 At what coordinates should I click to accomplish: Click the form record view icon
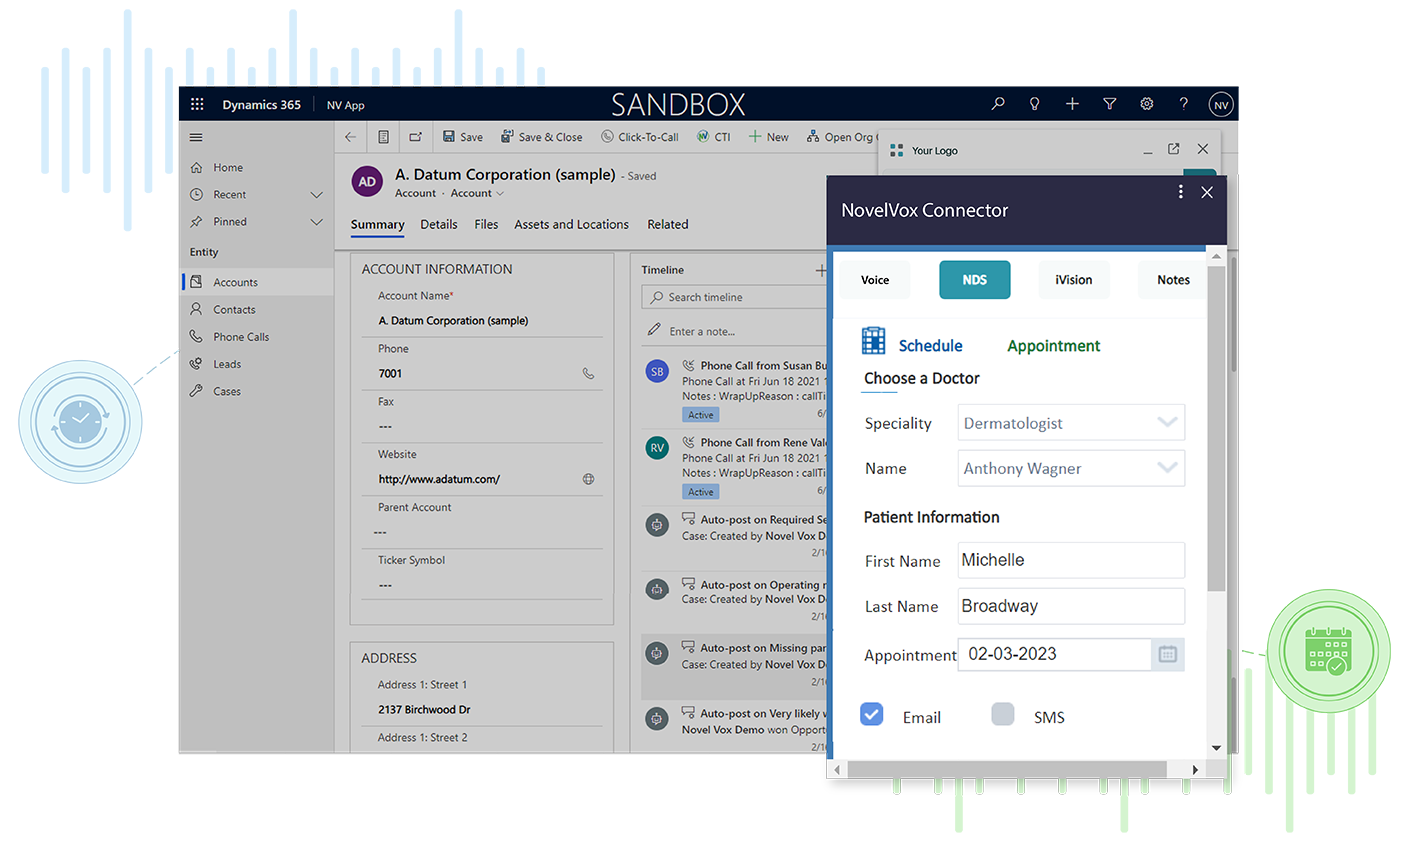coord(383,138)
